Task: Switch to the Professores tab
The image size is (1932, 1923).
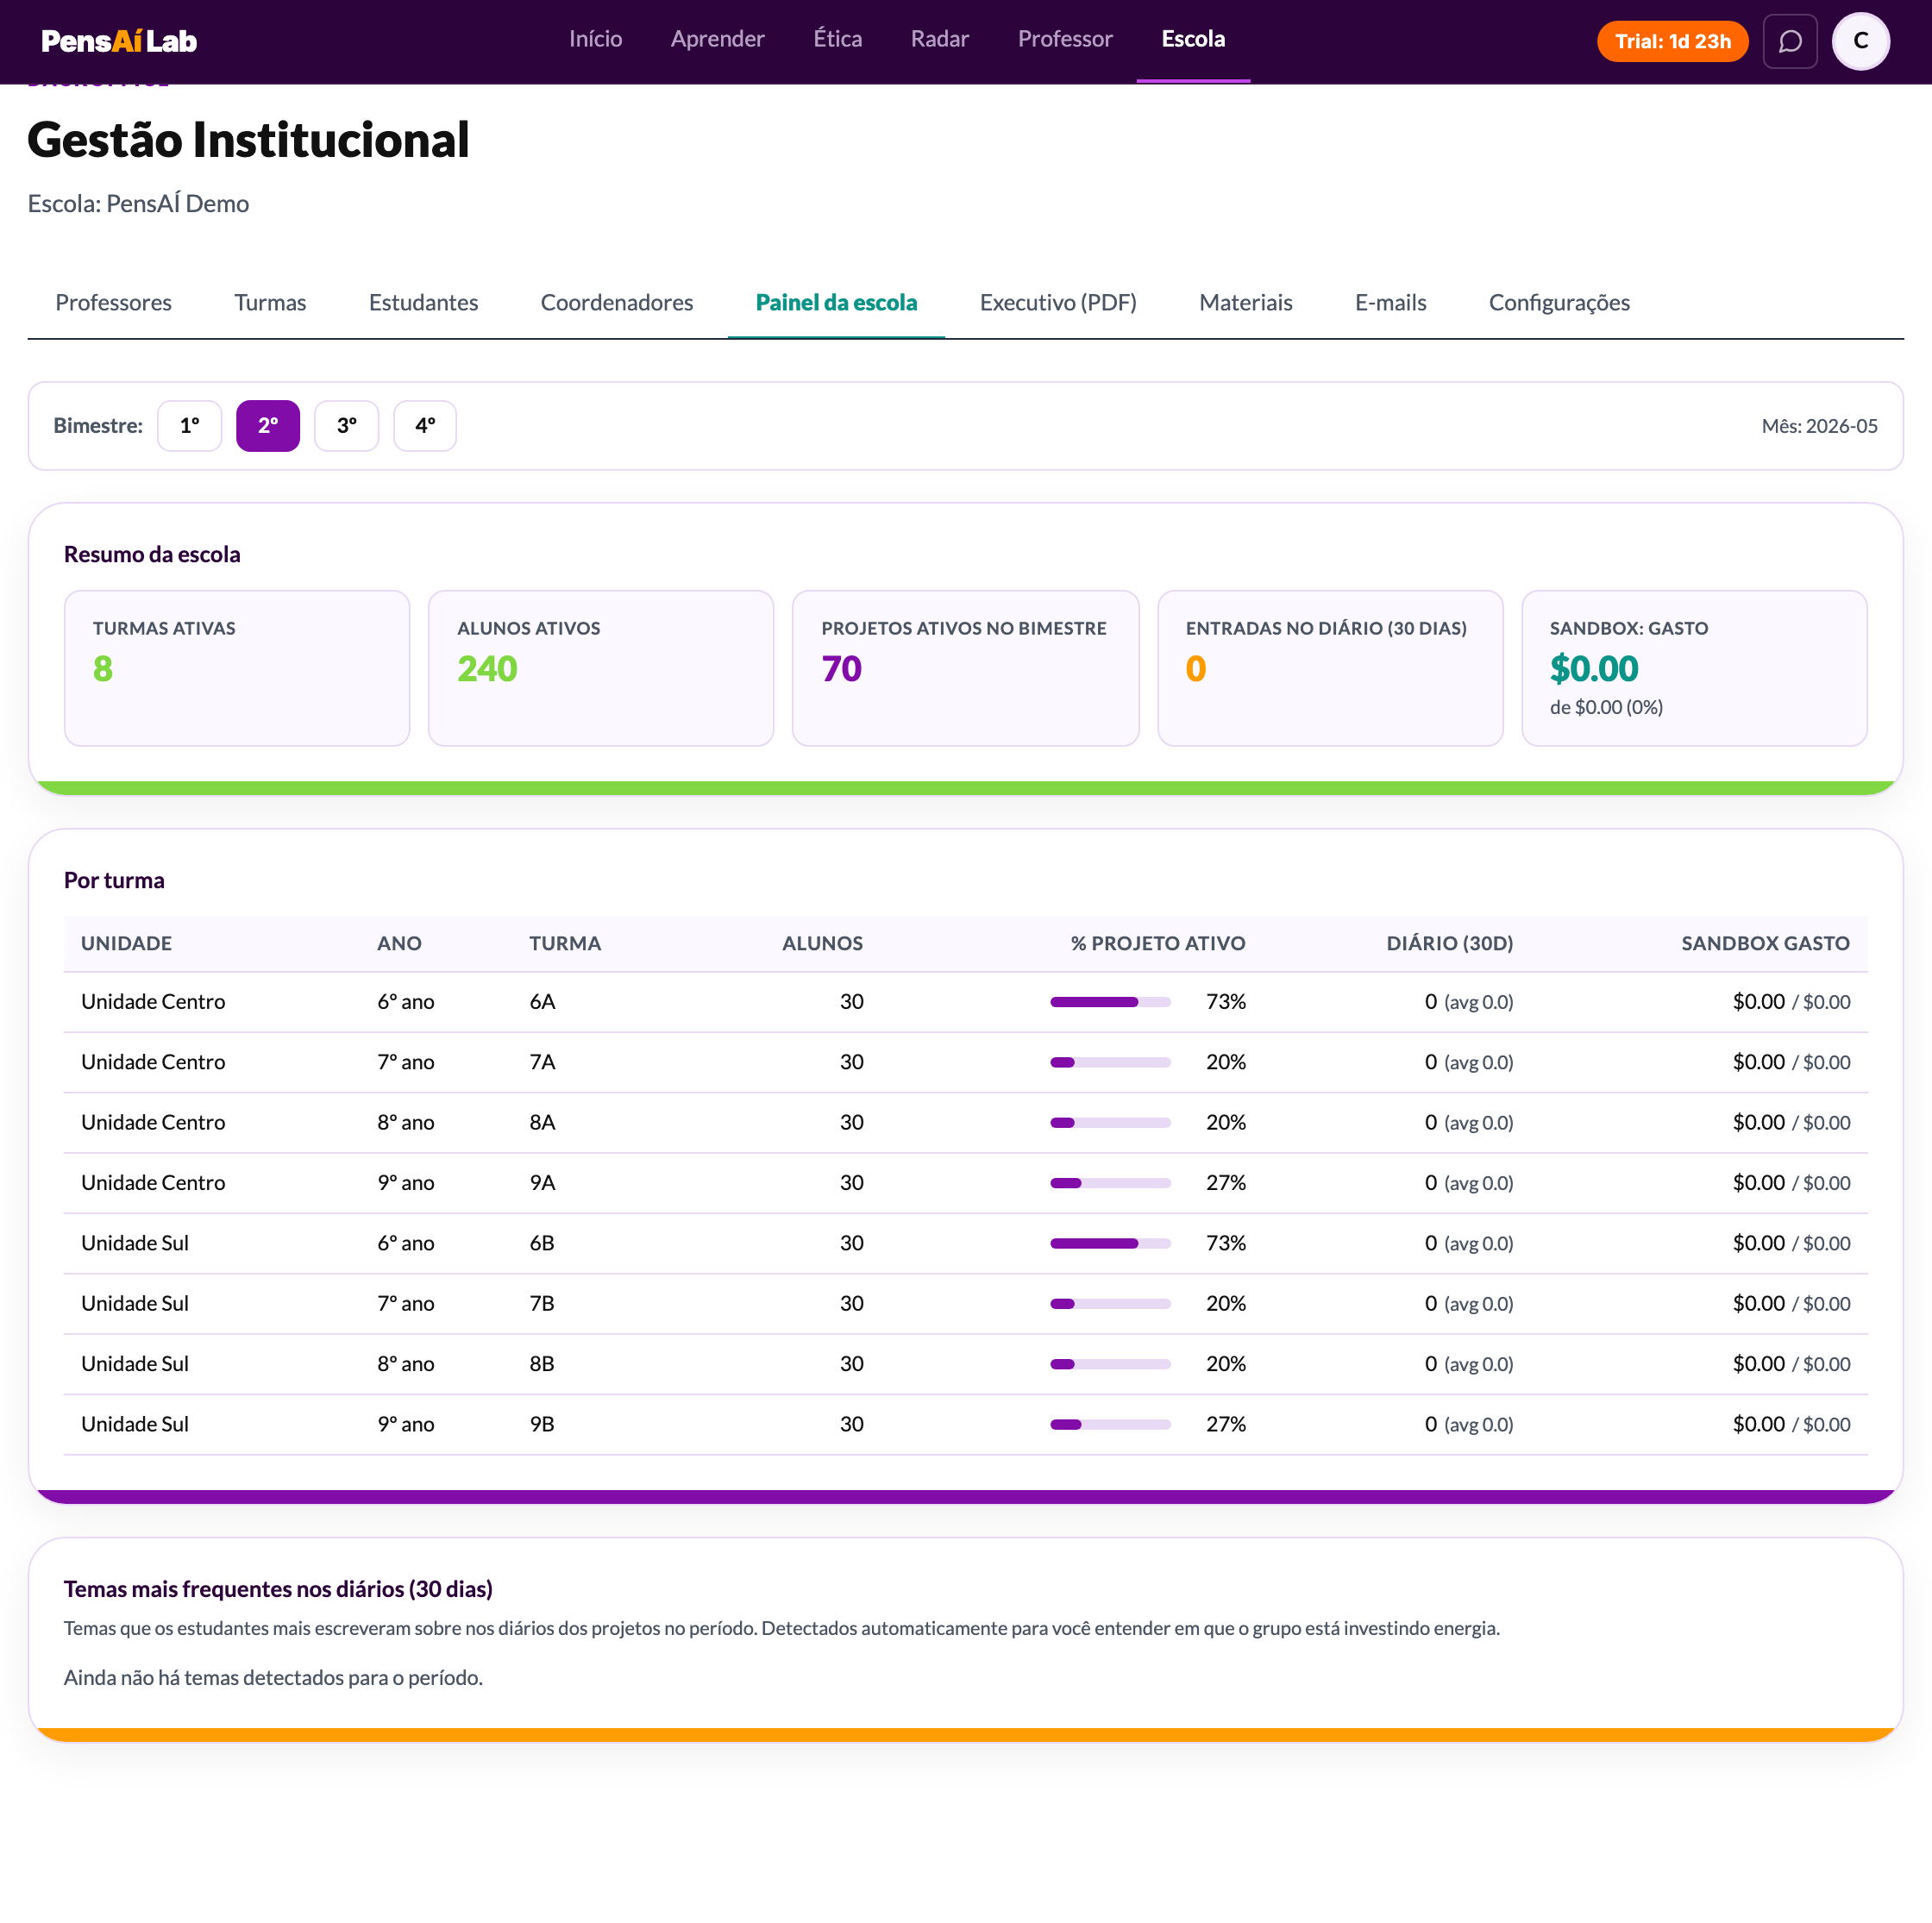Action: pos(113,302)
